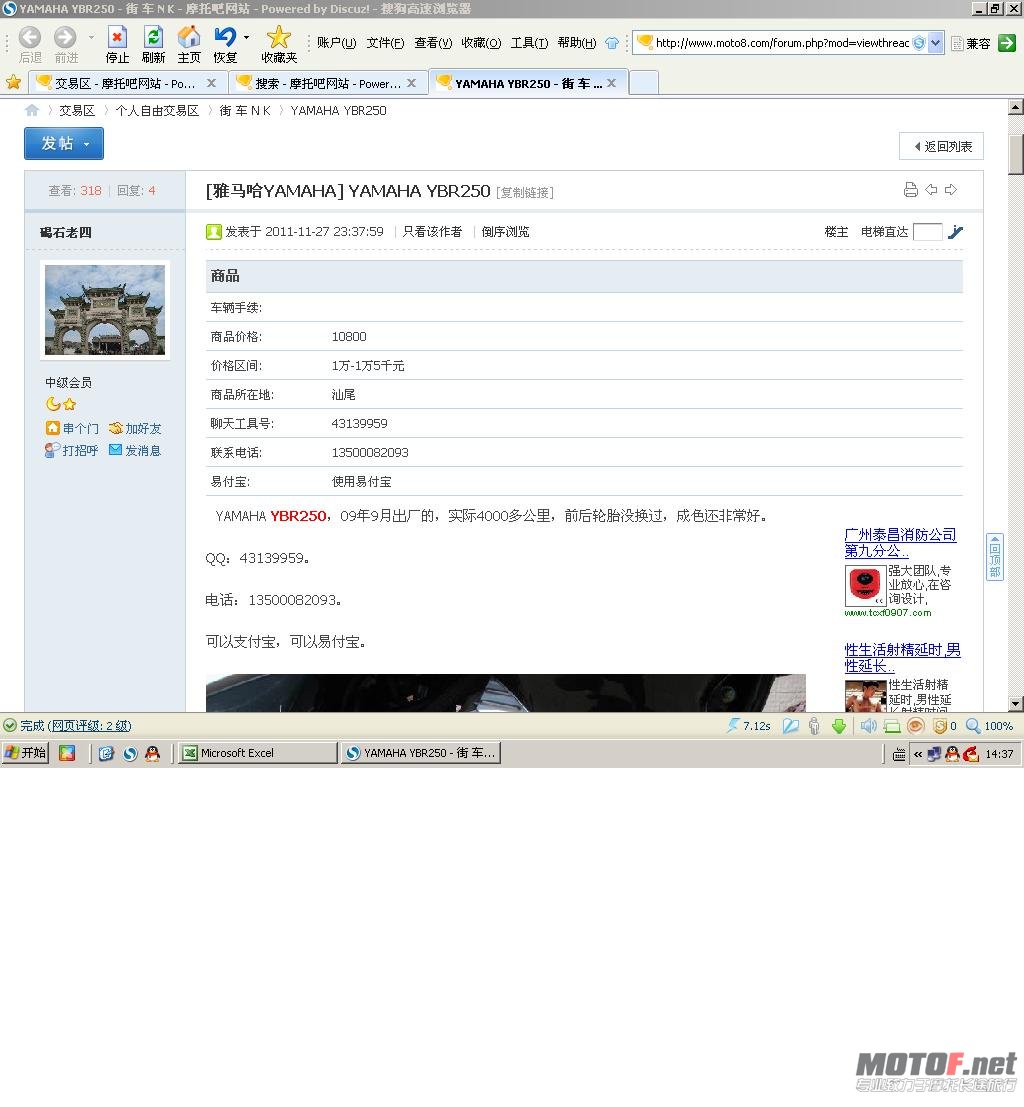The width and height of the screenshot is (1024, 1107).
Task: Click the Sogou browser icon in quick launch
Action: (x=130, y=754)
